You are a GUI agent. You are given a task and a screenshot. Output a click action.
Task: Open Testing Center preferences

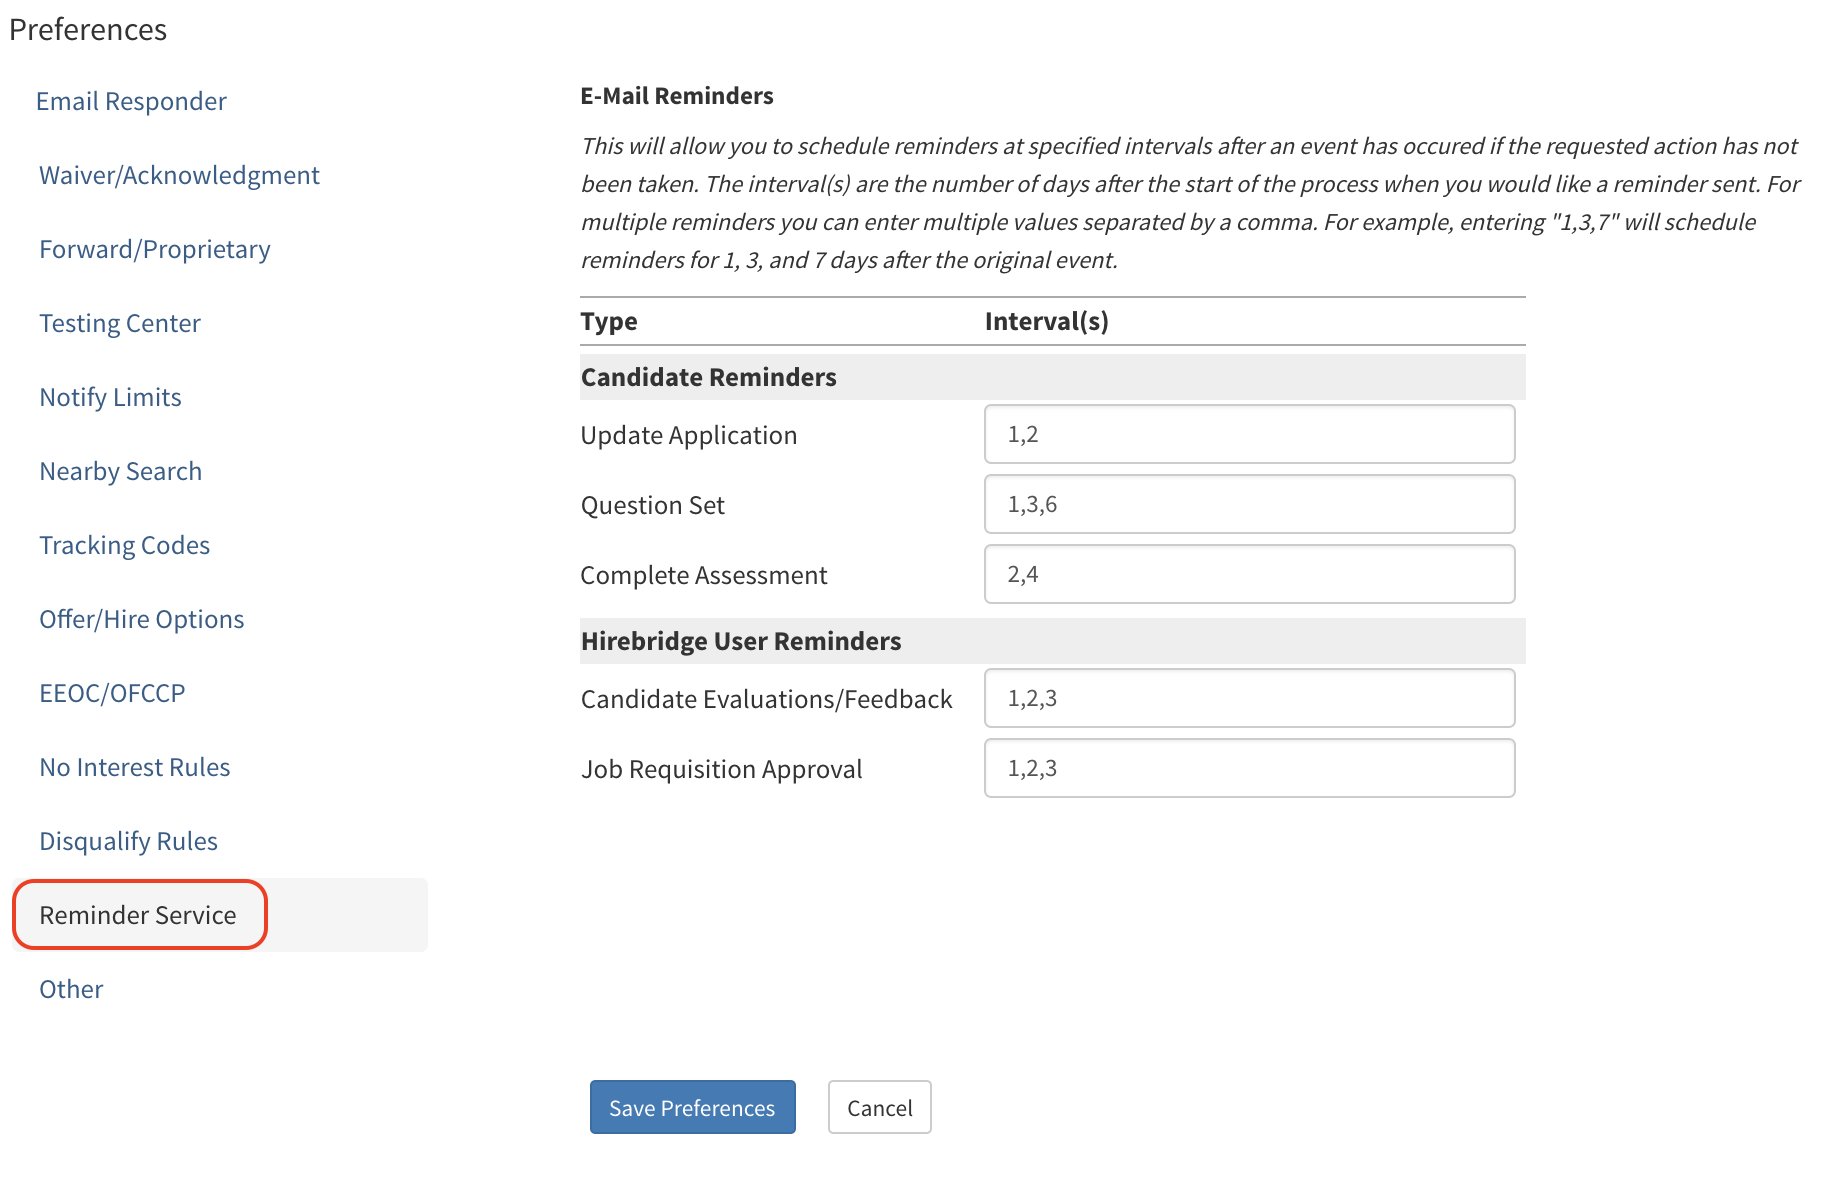click(120, 323)
